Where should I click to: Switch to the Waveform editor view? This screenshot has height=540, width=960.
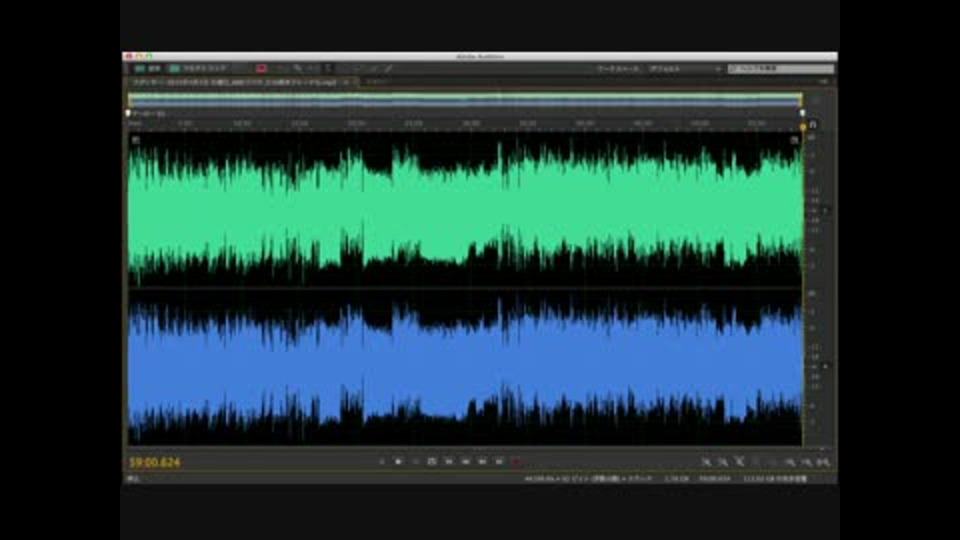click(148, 69)
